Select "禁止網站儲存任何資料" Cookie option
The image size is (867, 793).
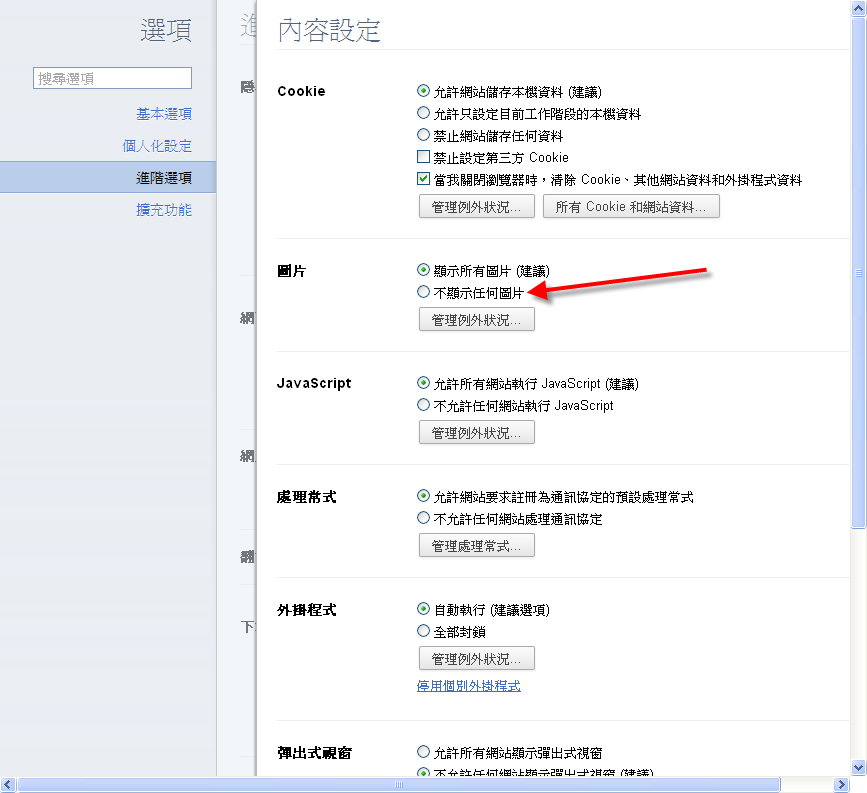click(423, 135)
